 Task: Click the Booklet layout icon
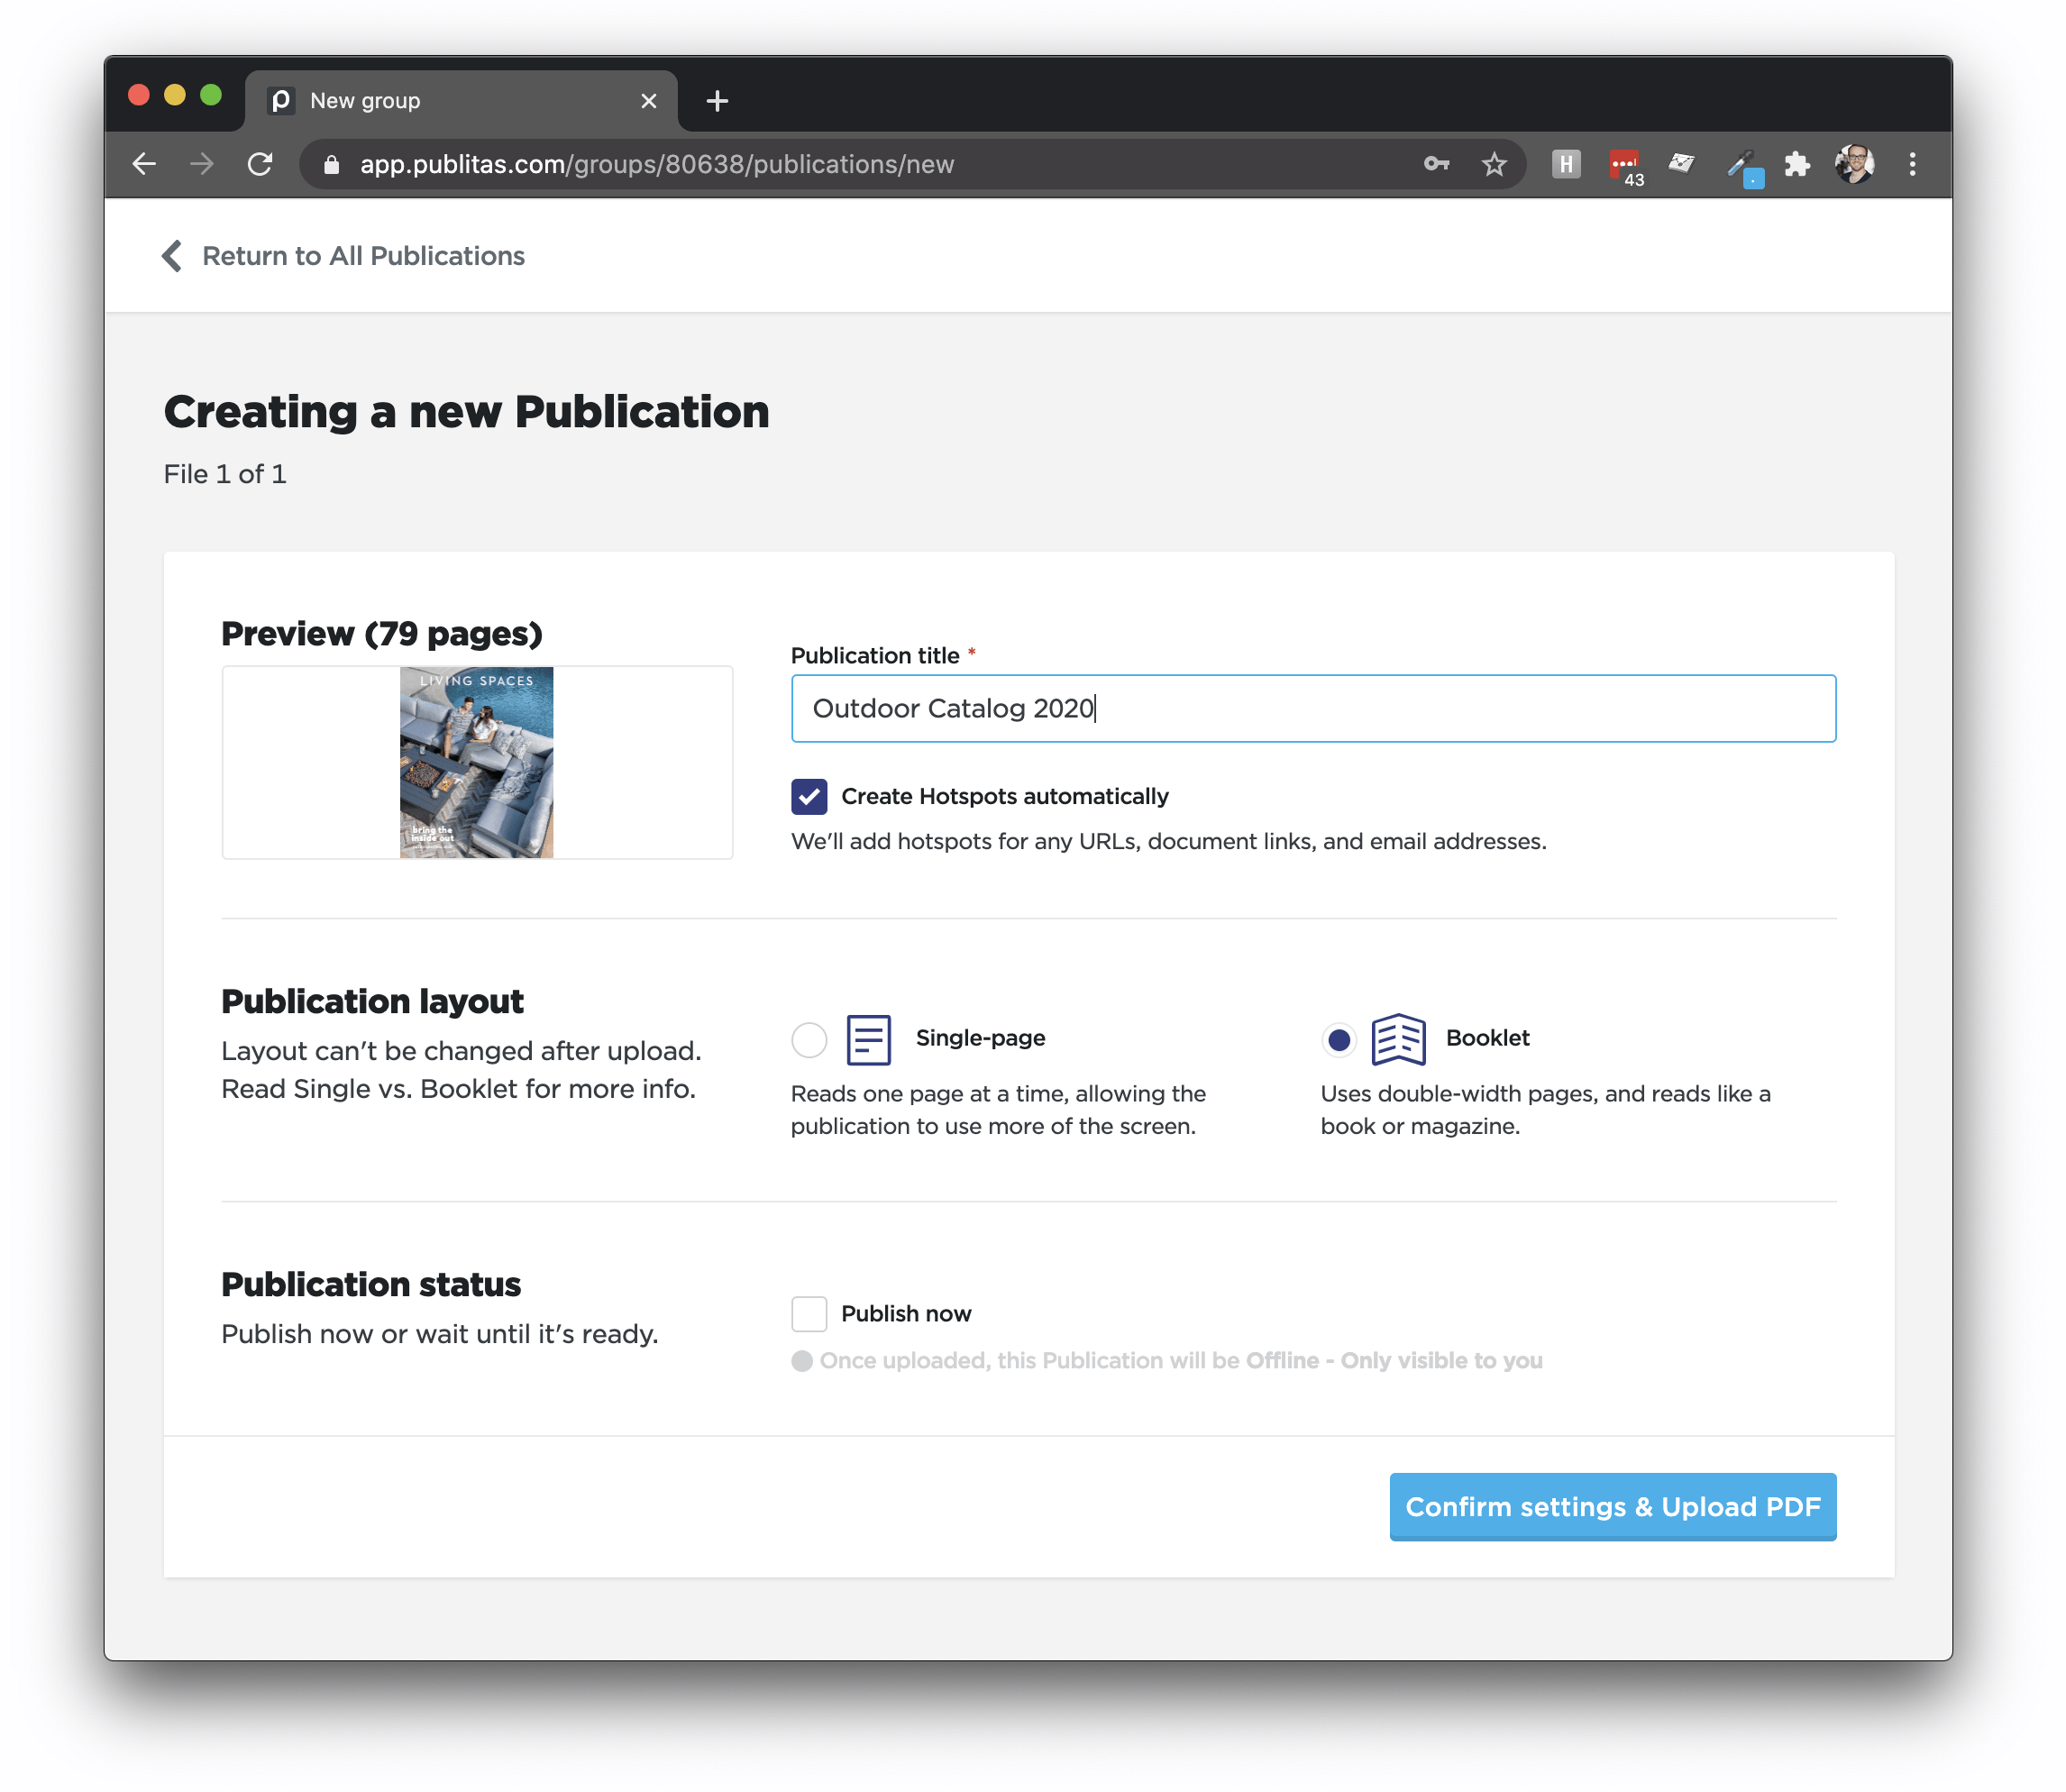point(1397,1039)
